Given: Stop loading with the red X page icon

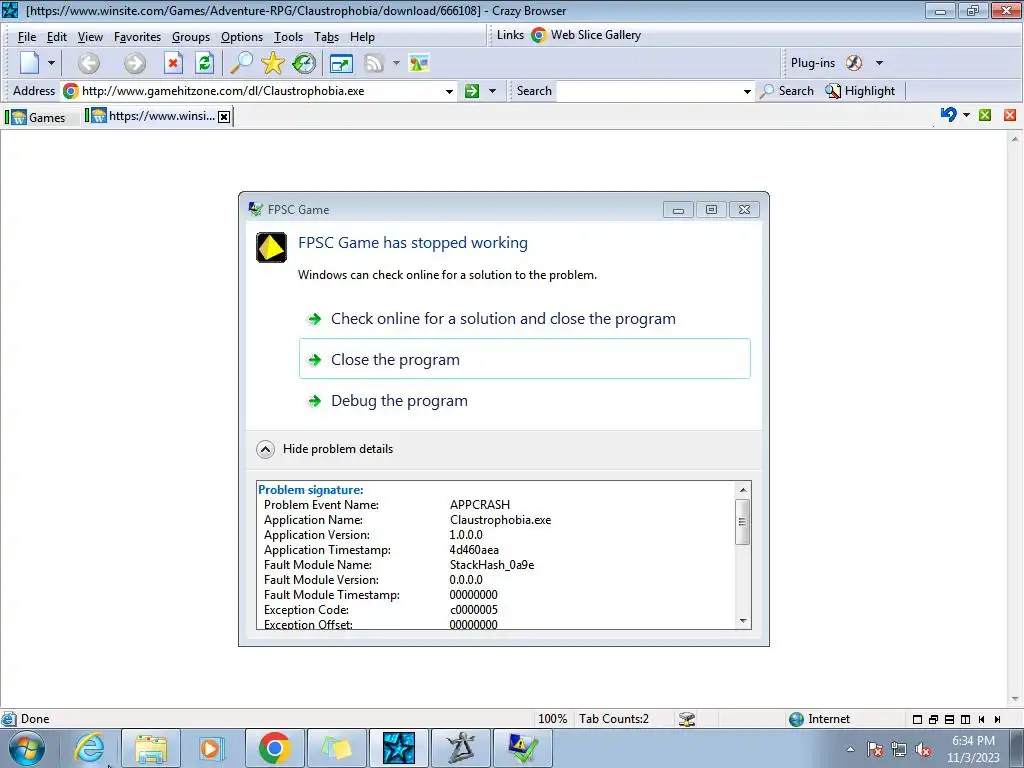Looking at the screenshot, I should [x=172, y=63].
